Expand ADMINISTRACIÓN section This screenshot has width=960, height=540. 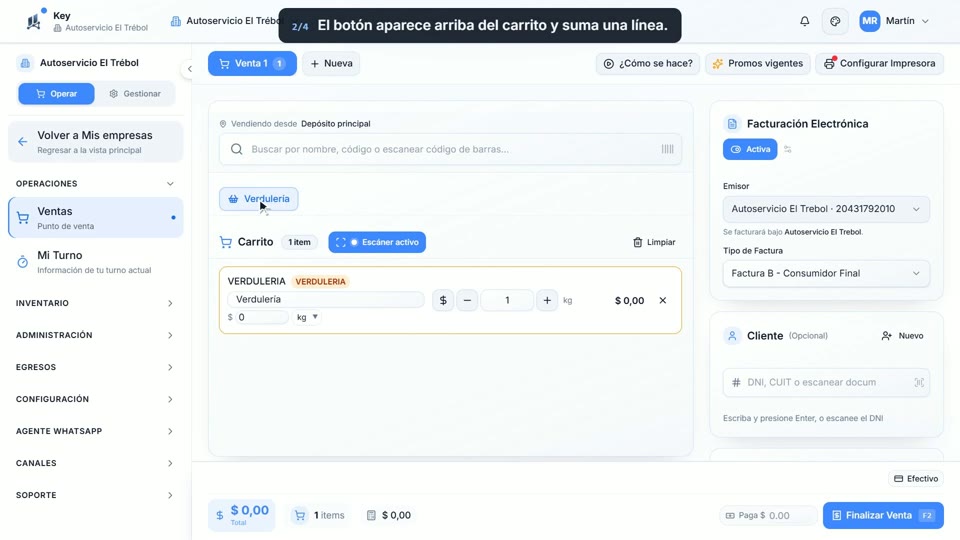coord(96,335)
